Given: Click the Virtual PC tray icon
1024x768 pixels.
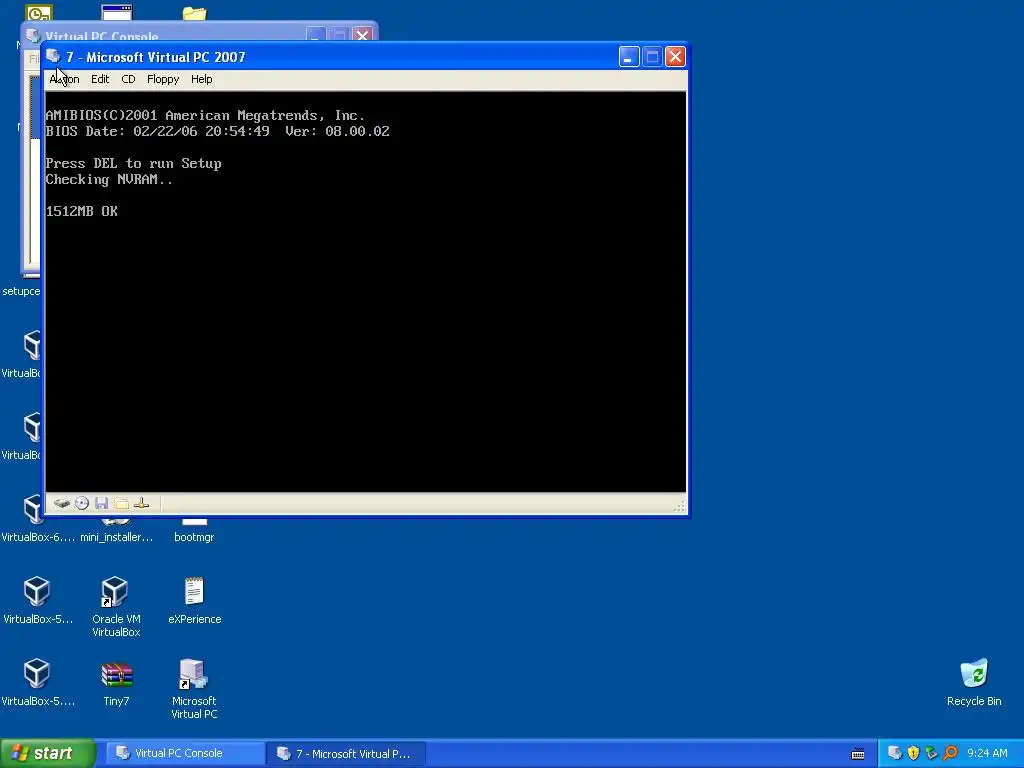Looking at the screenshot, I should 895,753.
